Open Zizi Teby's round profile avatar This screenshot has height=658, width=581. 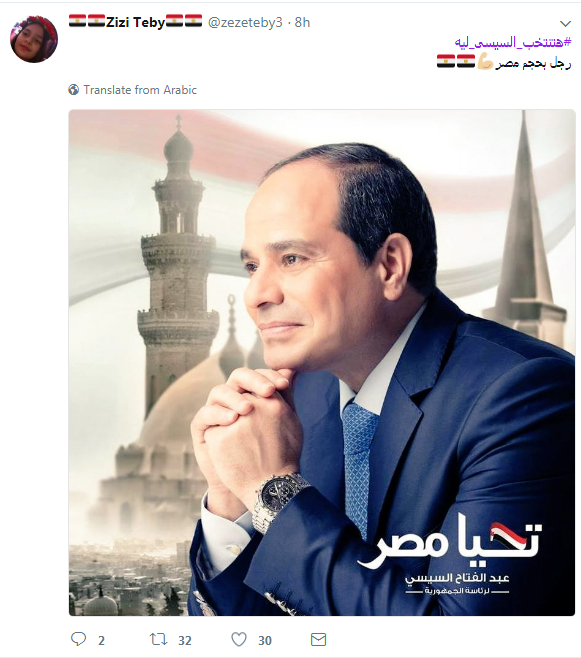tap(34, 39)
